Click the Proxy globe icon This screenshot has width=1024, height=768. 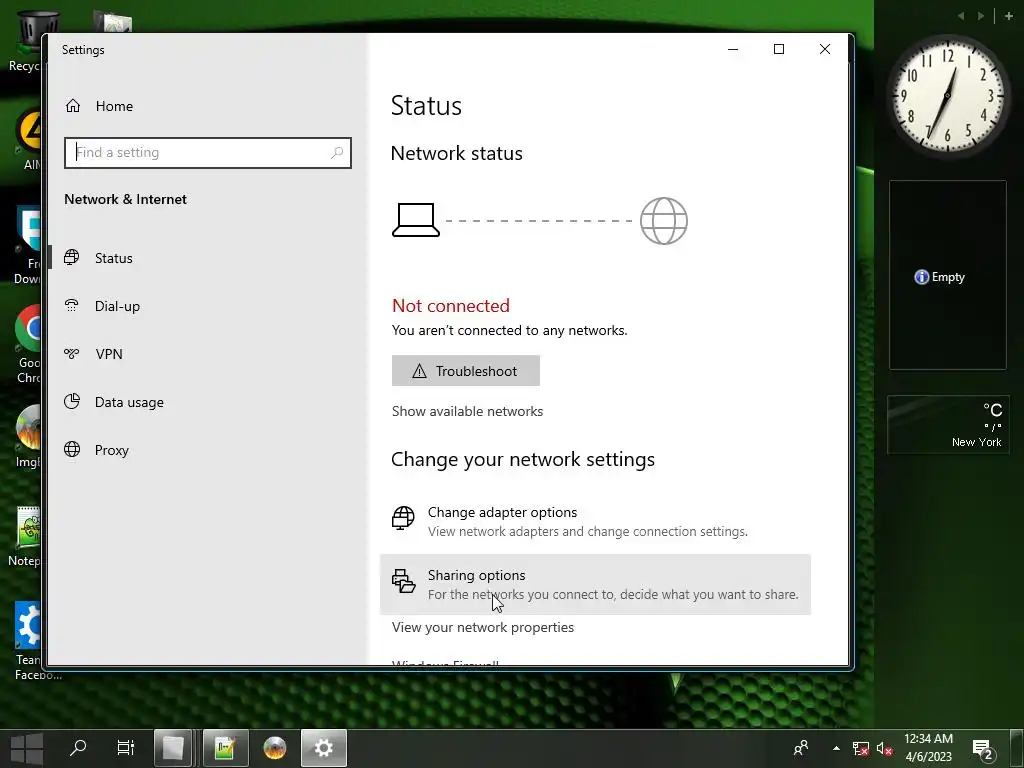(72, 449)
